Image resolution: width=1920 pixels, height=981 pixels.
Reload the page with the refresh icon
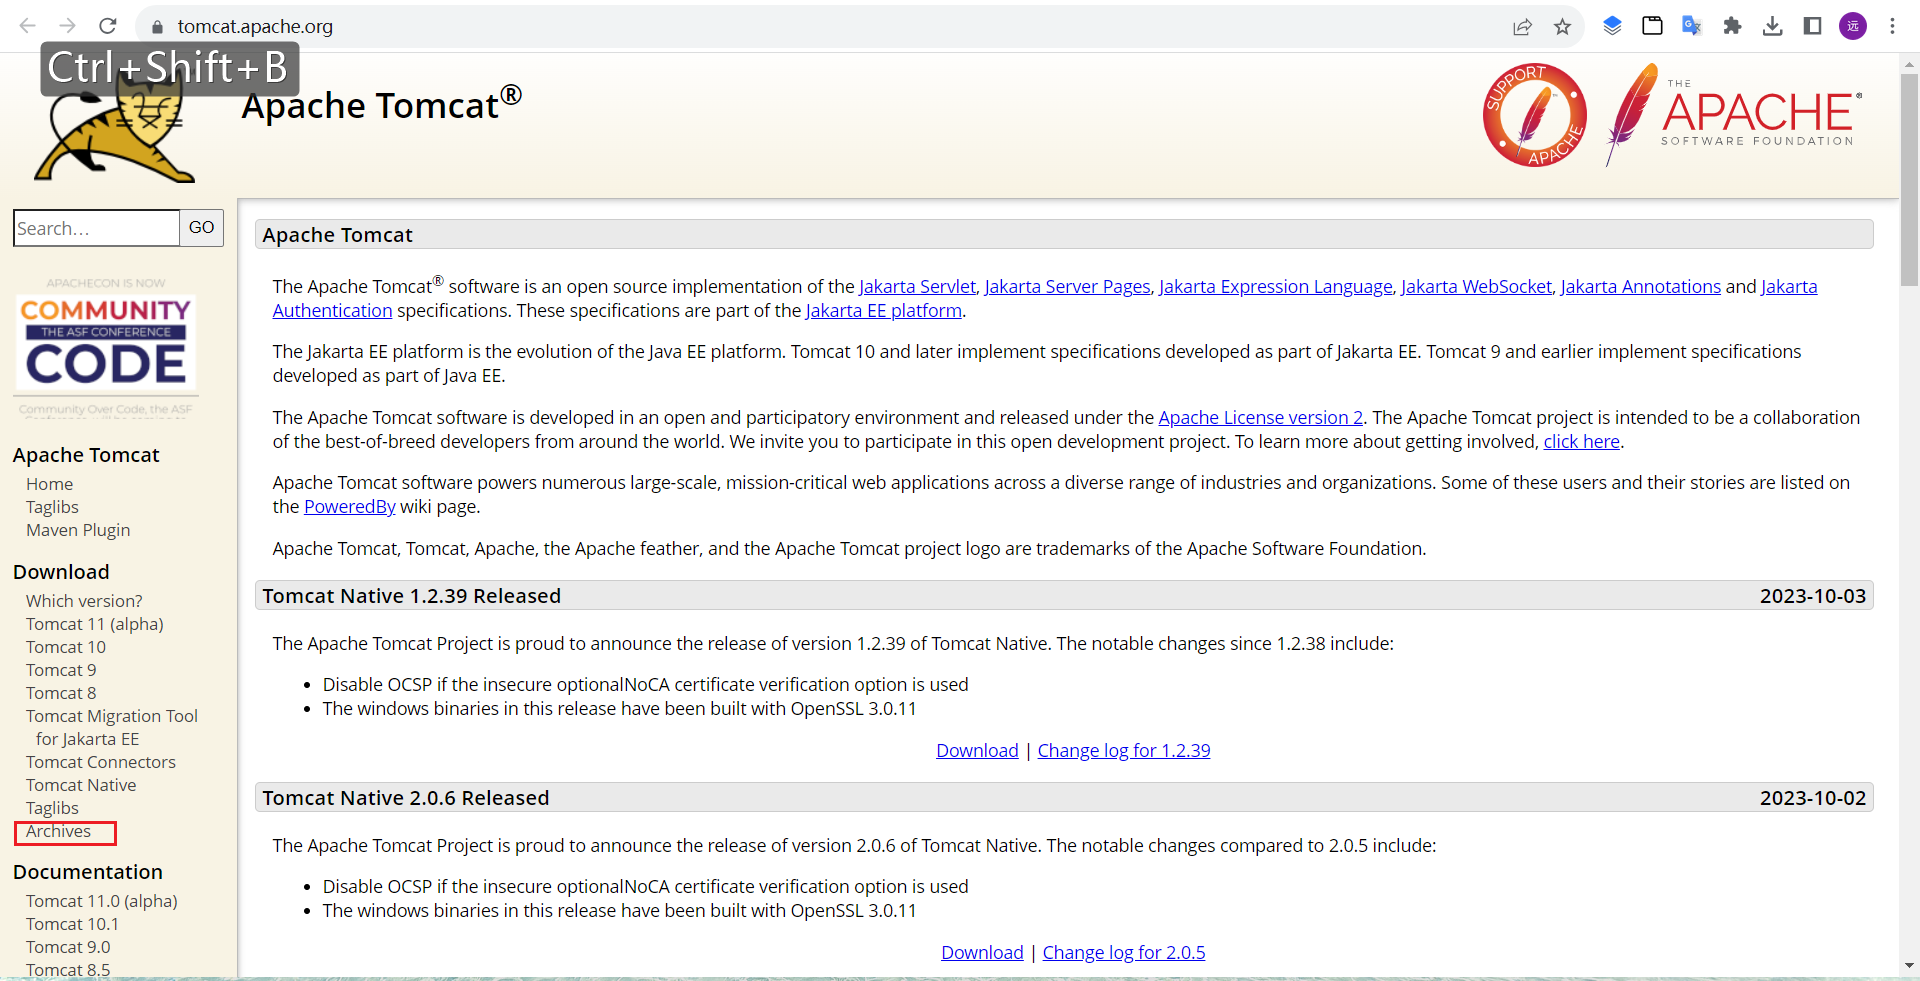point(108,26)
